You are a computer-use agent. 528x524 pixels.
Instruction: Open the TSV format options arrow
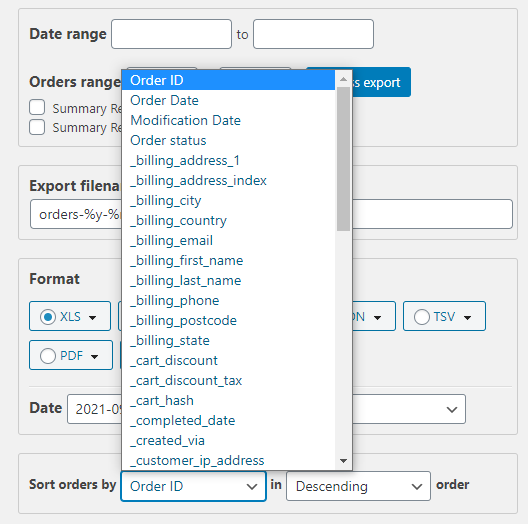point(467,317)
